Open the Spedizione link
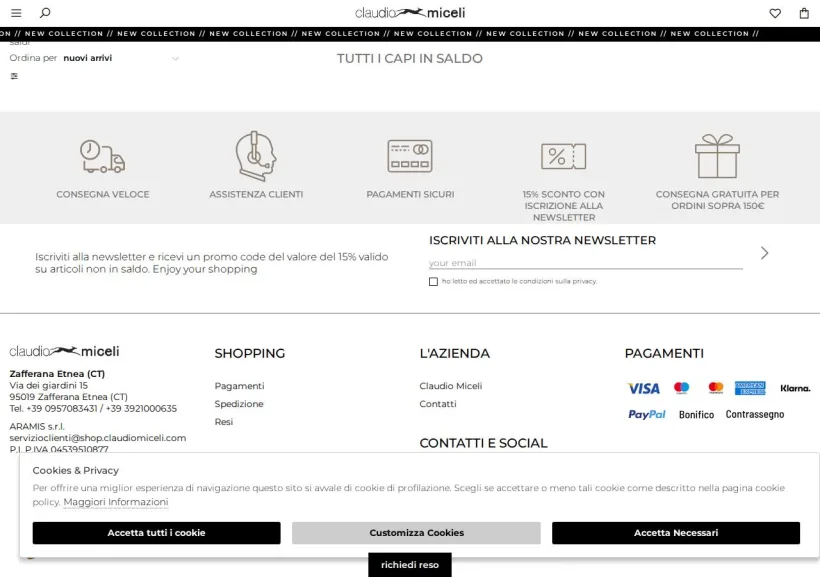The image size is (820, 577). pyautogui.click(x=239, y=404)
